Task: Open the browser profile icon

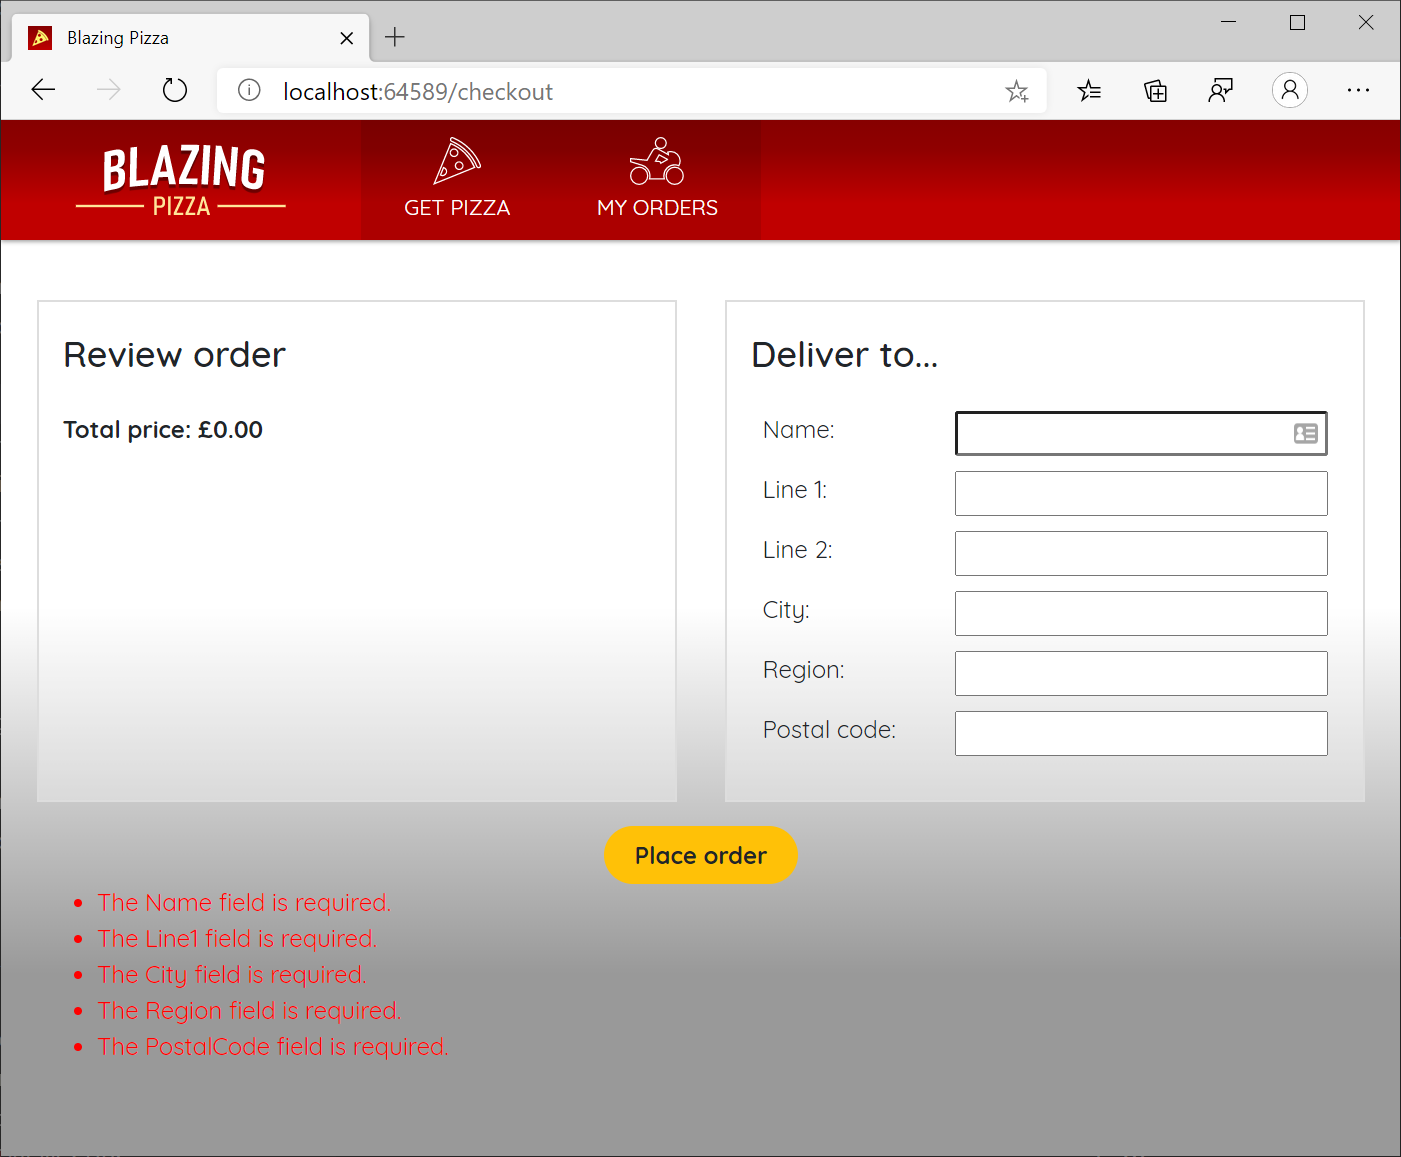Action: coord(1290,91)
